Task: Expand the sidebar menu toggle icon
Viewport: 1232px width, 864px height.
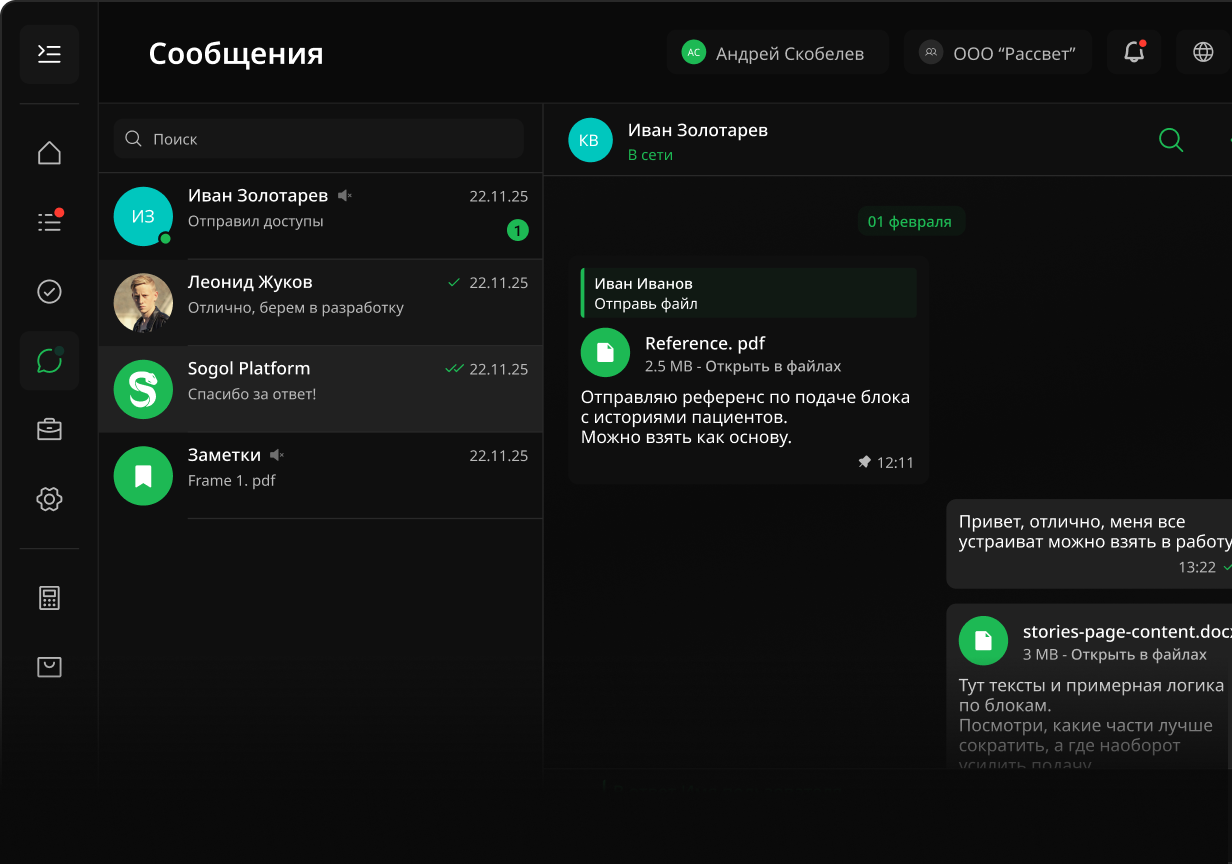Action: point(49,54)
